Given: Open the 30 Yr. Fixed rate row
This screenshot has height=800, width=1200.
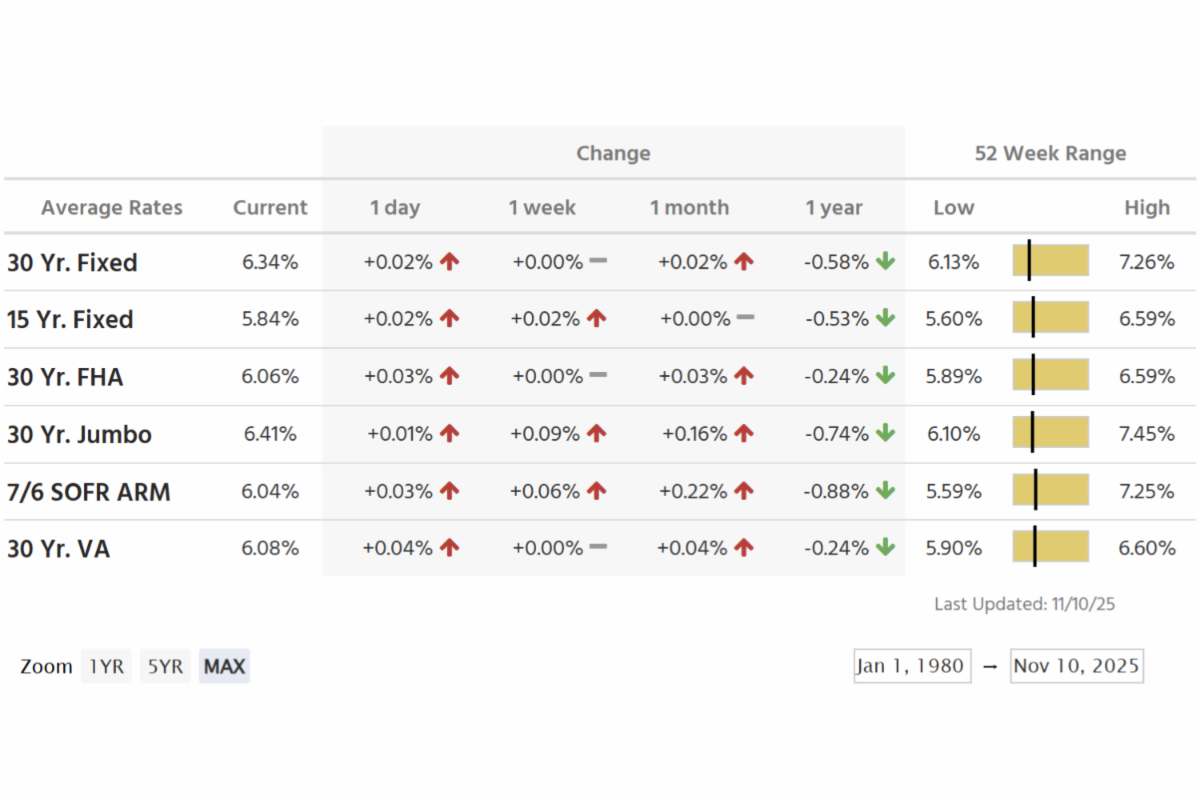Looking at the screenshot, I should 72,263.
